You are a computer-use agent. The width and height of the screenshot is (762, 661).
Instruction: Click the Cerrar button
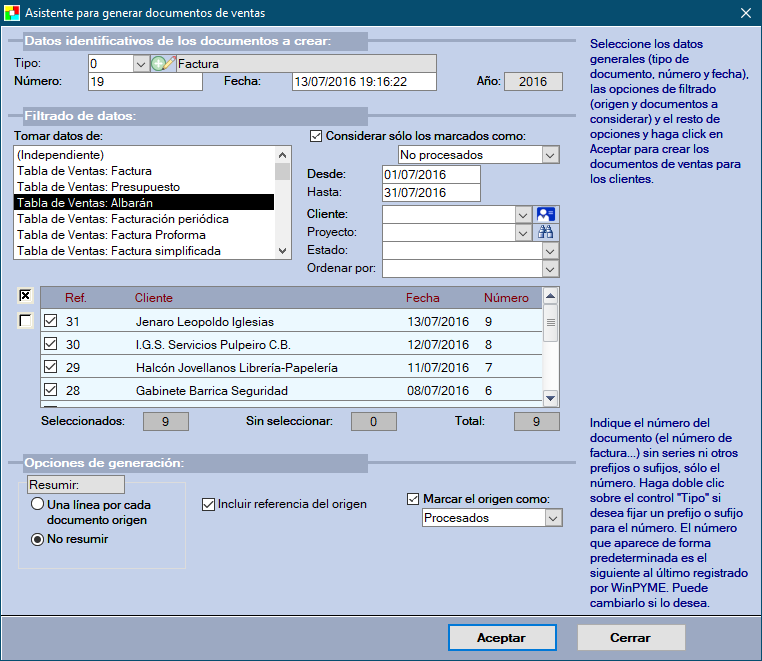click(630, 637)
